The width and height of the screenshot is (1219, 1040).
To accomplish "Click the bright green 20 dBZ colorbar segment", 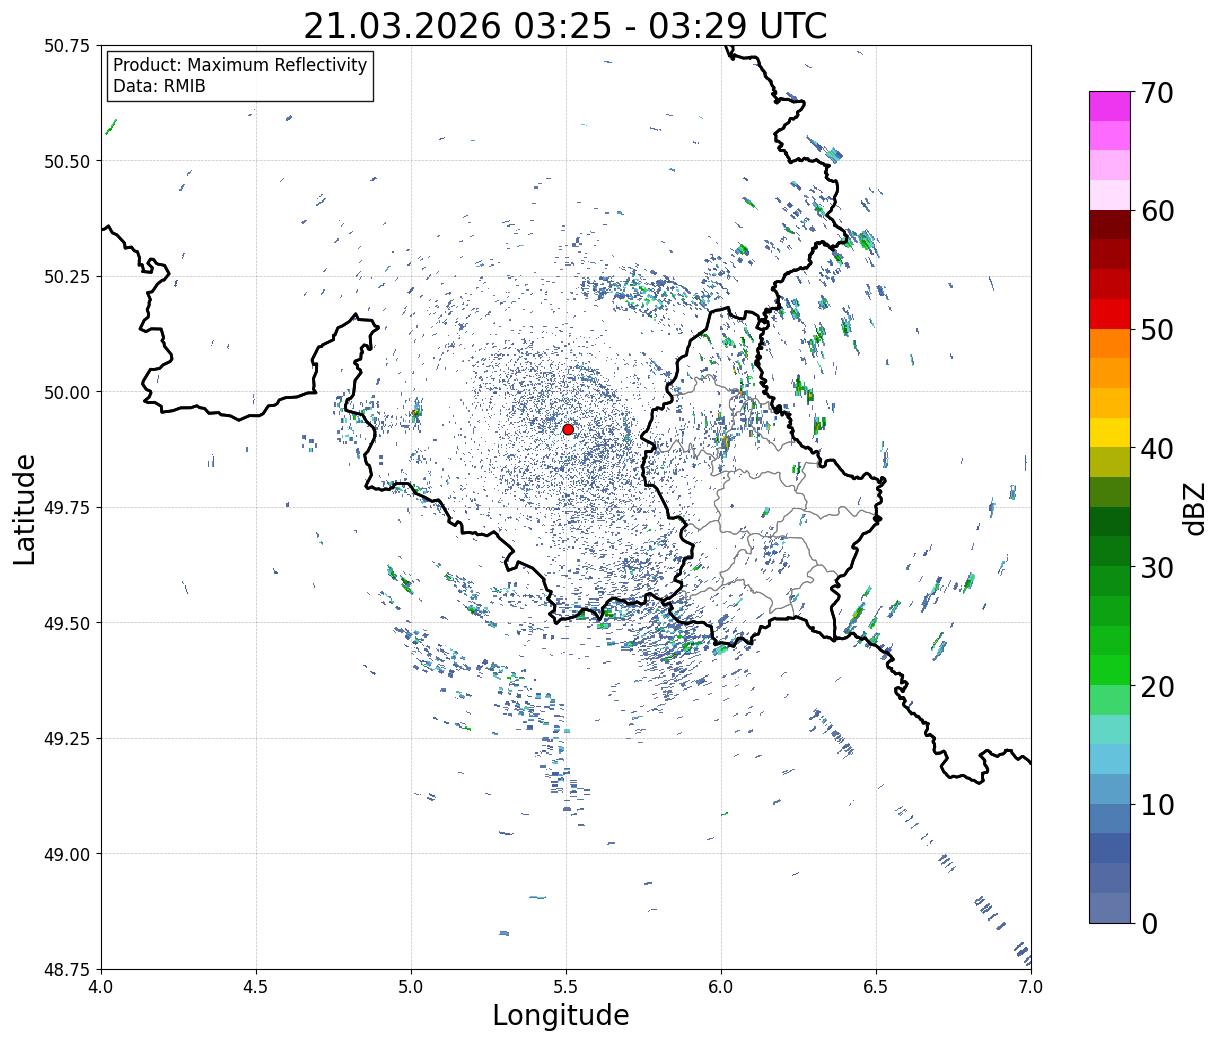I will [x=1110, y=670].
